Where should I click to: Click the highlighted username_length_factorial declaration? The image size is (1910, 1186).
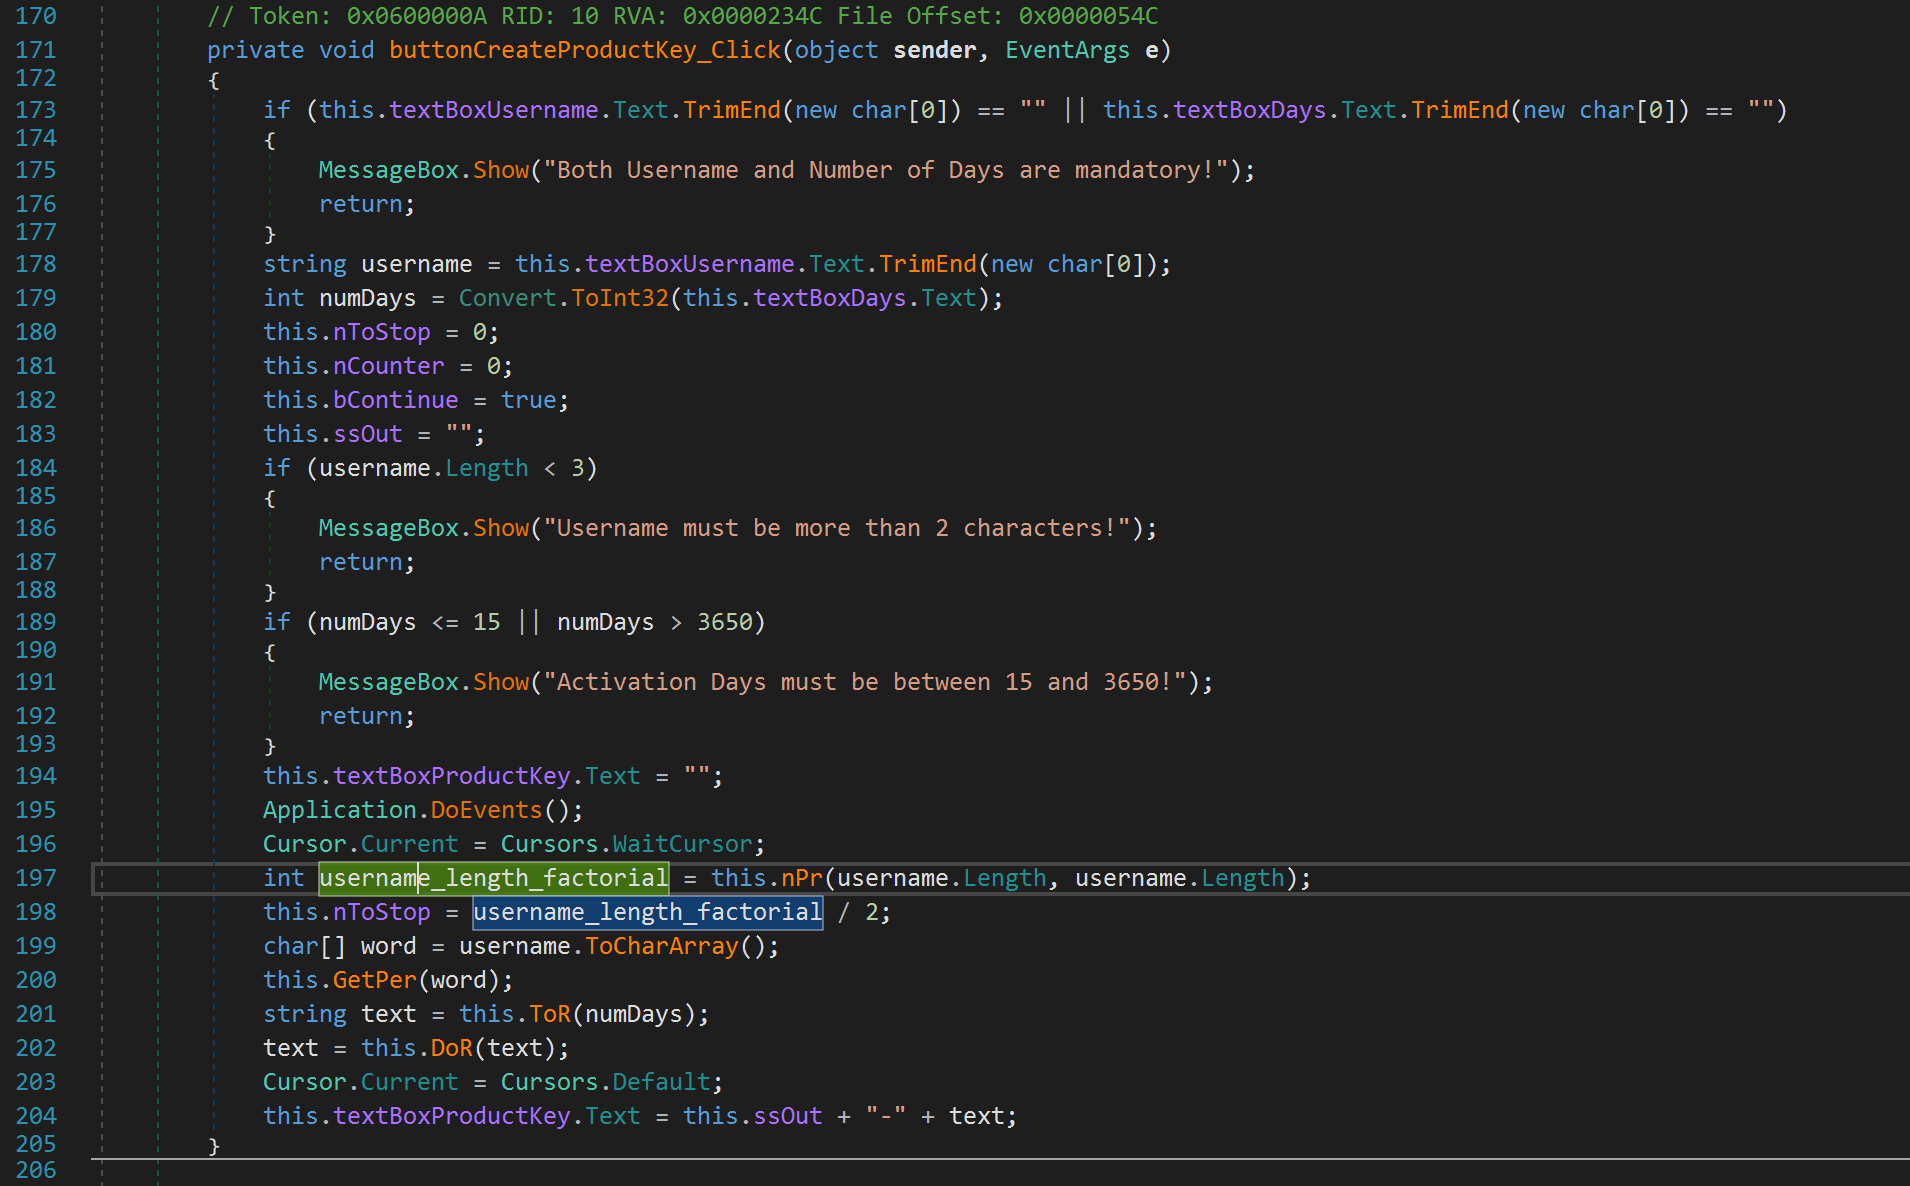click(493, 878)
